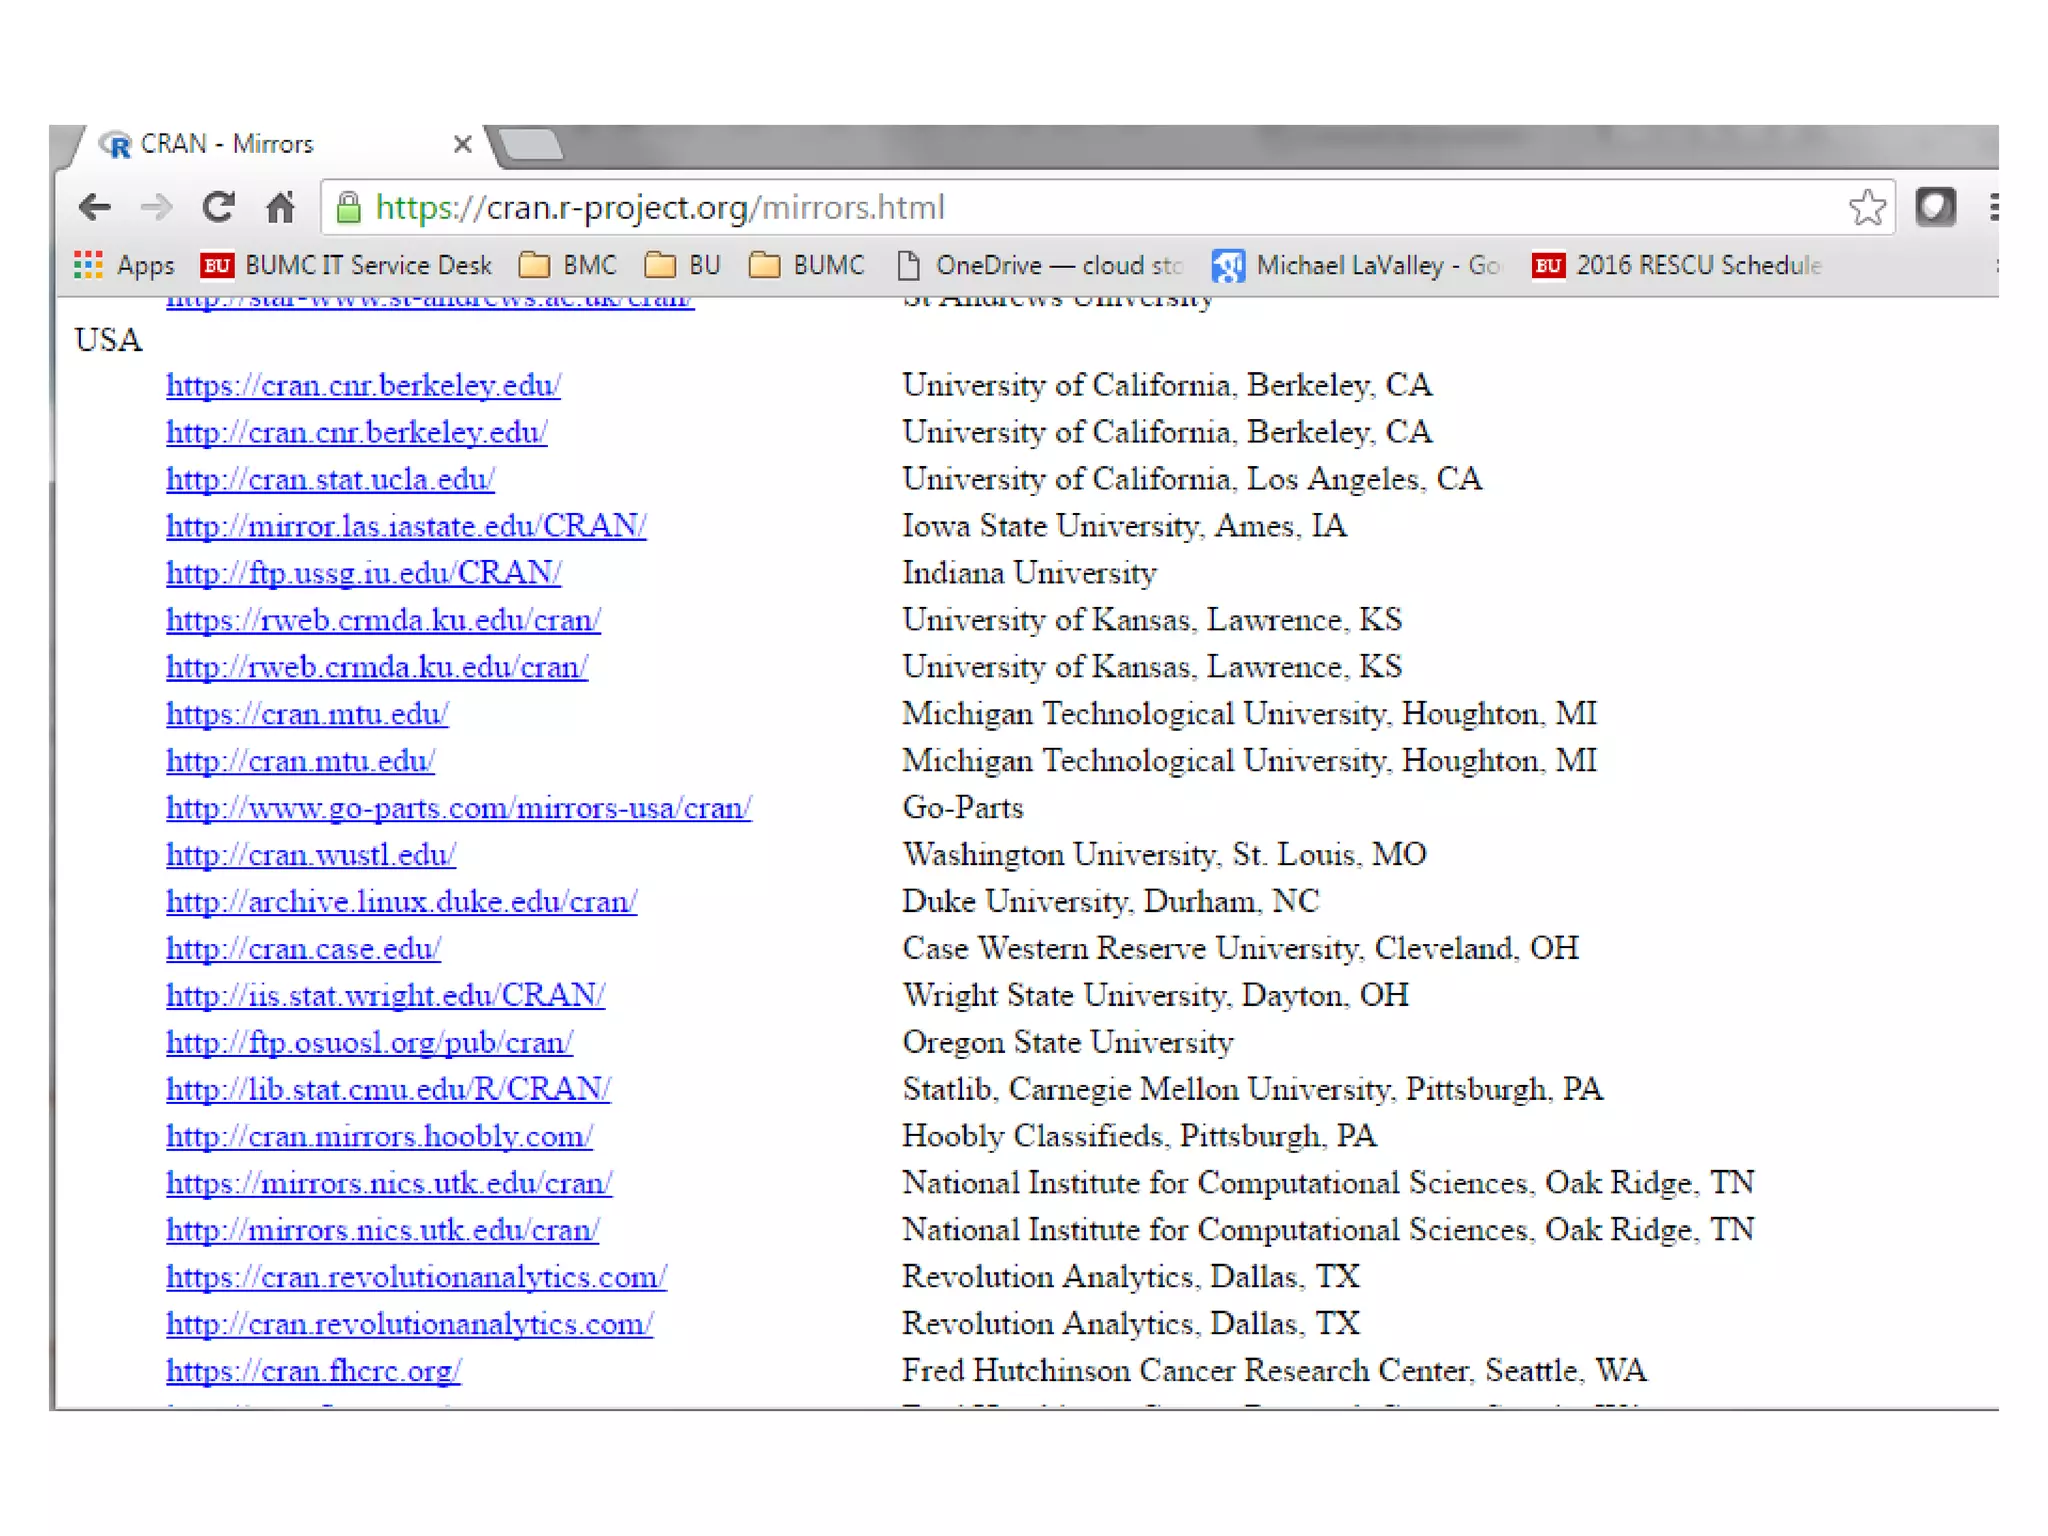Open the Berkeley https CRAN mirror link
The image size is (2048, 1536).
click(x=363, y=385)
